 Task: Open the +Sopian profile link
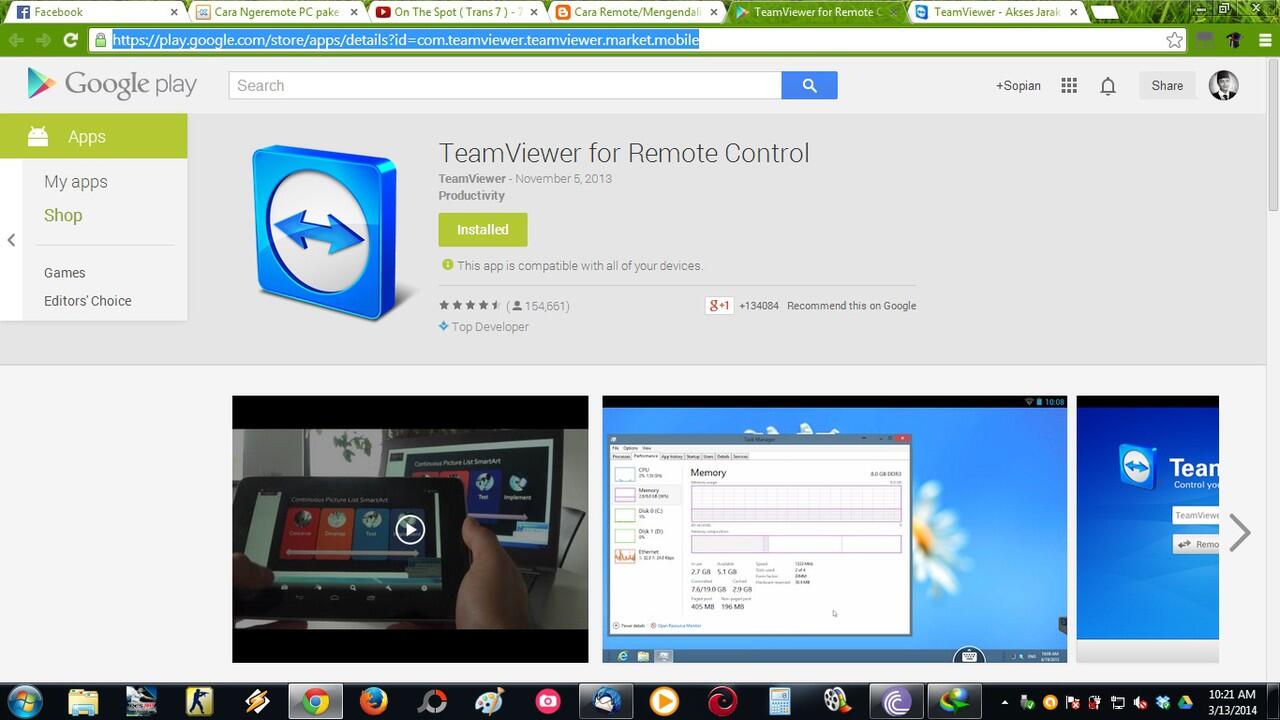[1018, 86]
